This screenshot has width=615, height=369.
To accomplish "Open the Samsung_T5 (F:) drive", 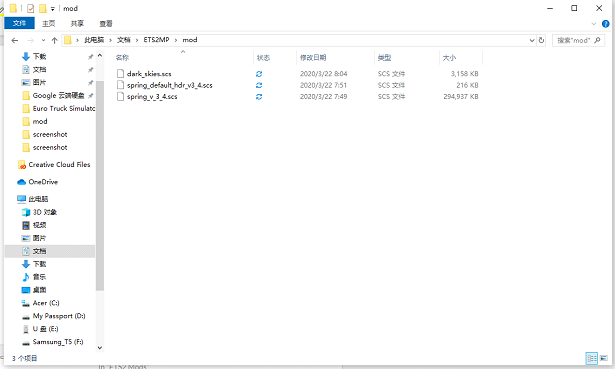I will tap(58, 342).
